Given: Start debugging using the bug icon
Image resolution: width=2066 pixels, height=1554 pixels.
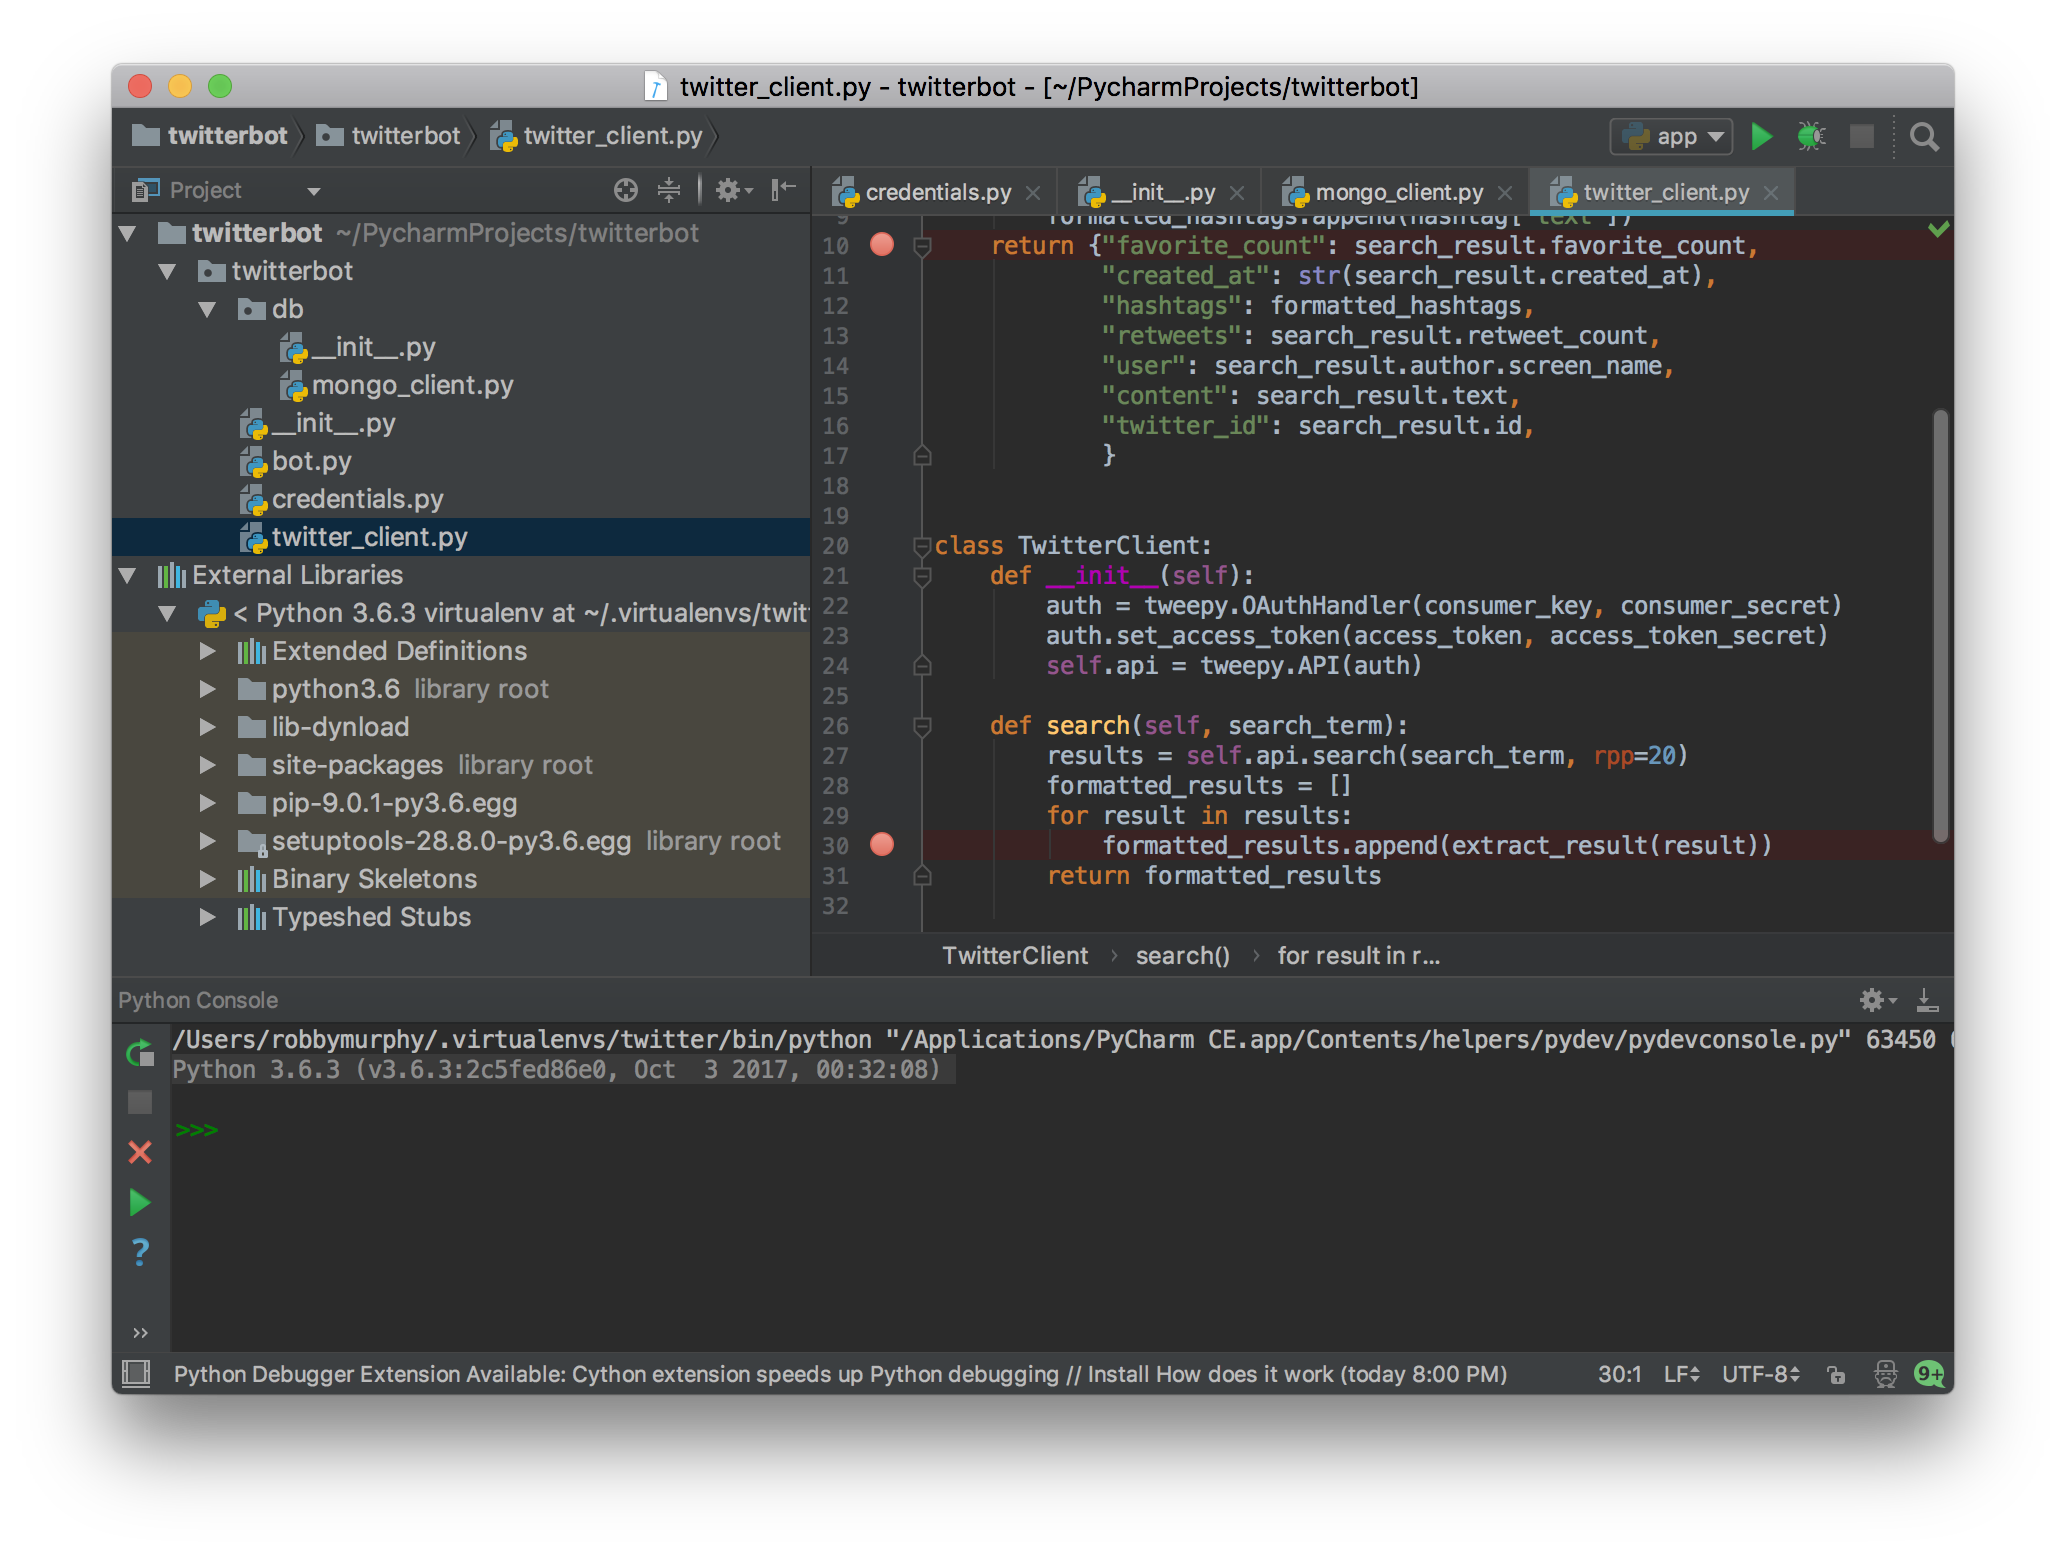Looking at the screenshot, I should click(1812, 136).
